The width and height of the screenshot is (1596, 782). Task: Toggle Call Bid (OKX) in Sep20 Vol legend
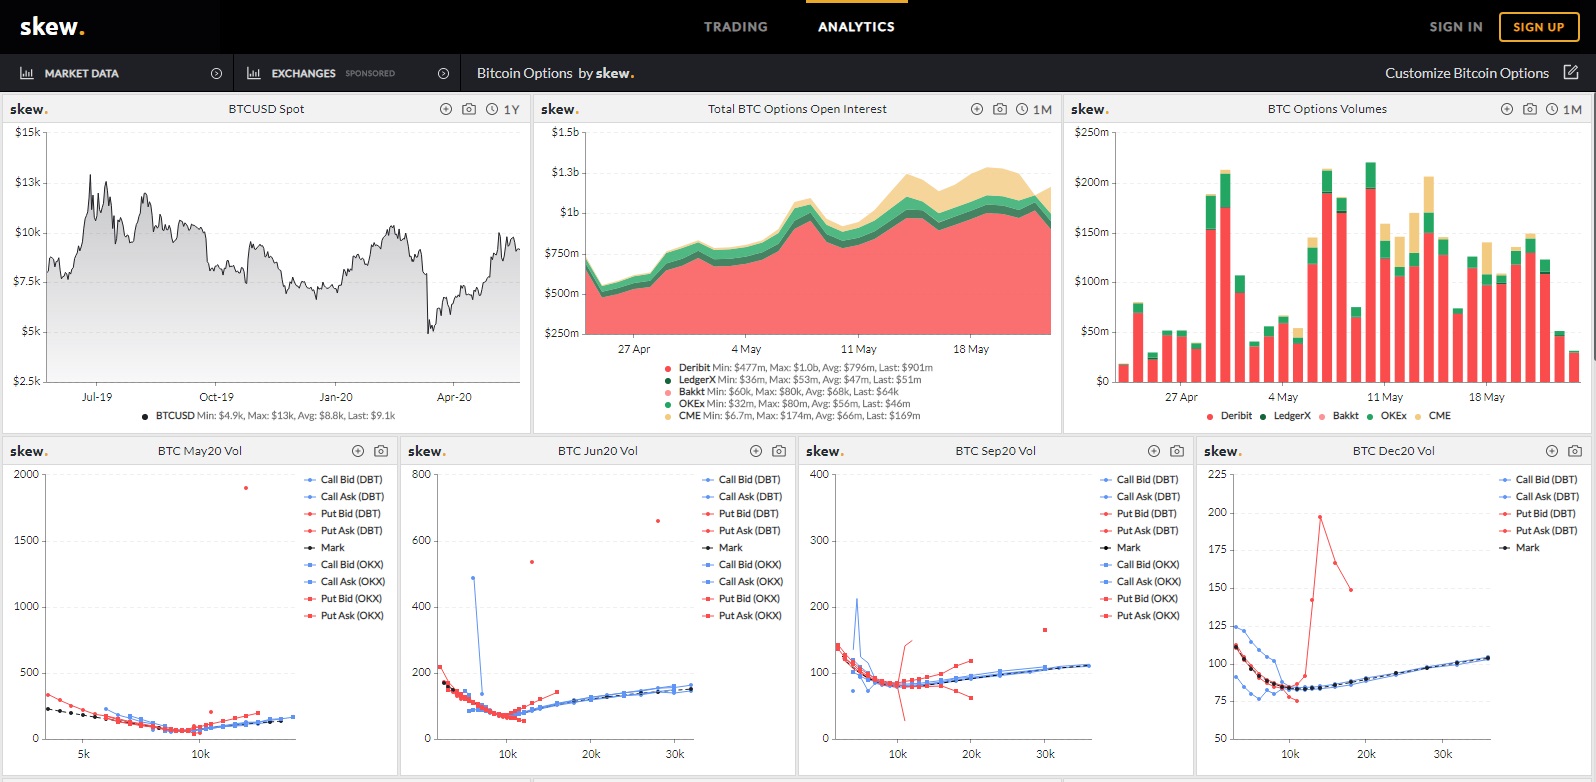tap(1140, 565)
